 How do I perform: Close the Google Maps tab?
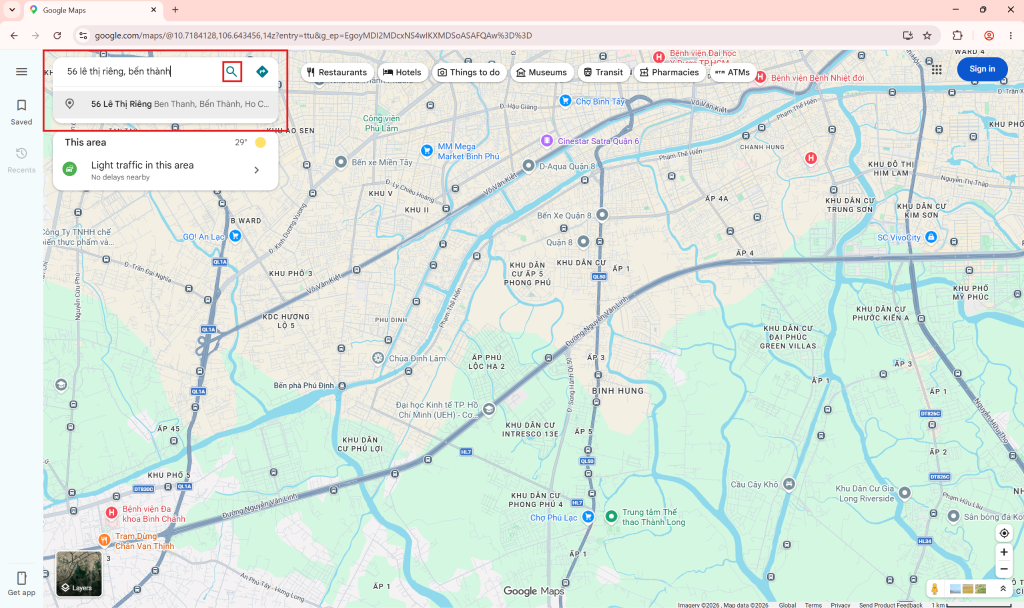pyautogui.click(x=153, y=10)
